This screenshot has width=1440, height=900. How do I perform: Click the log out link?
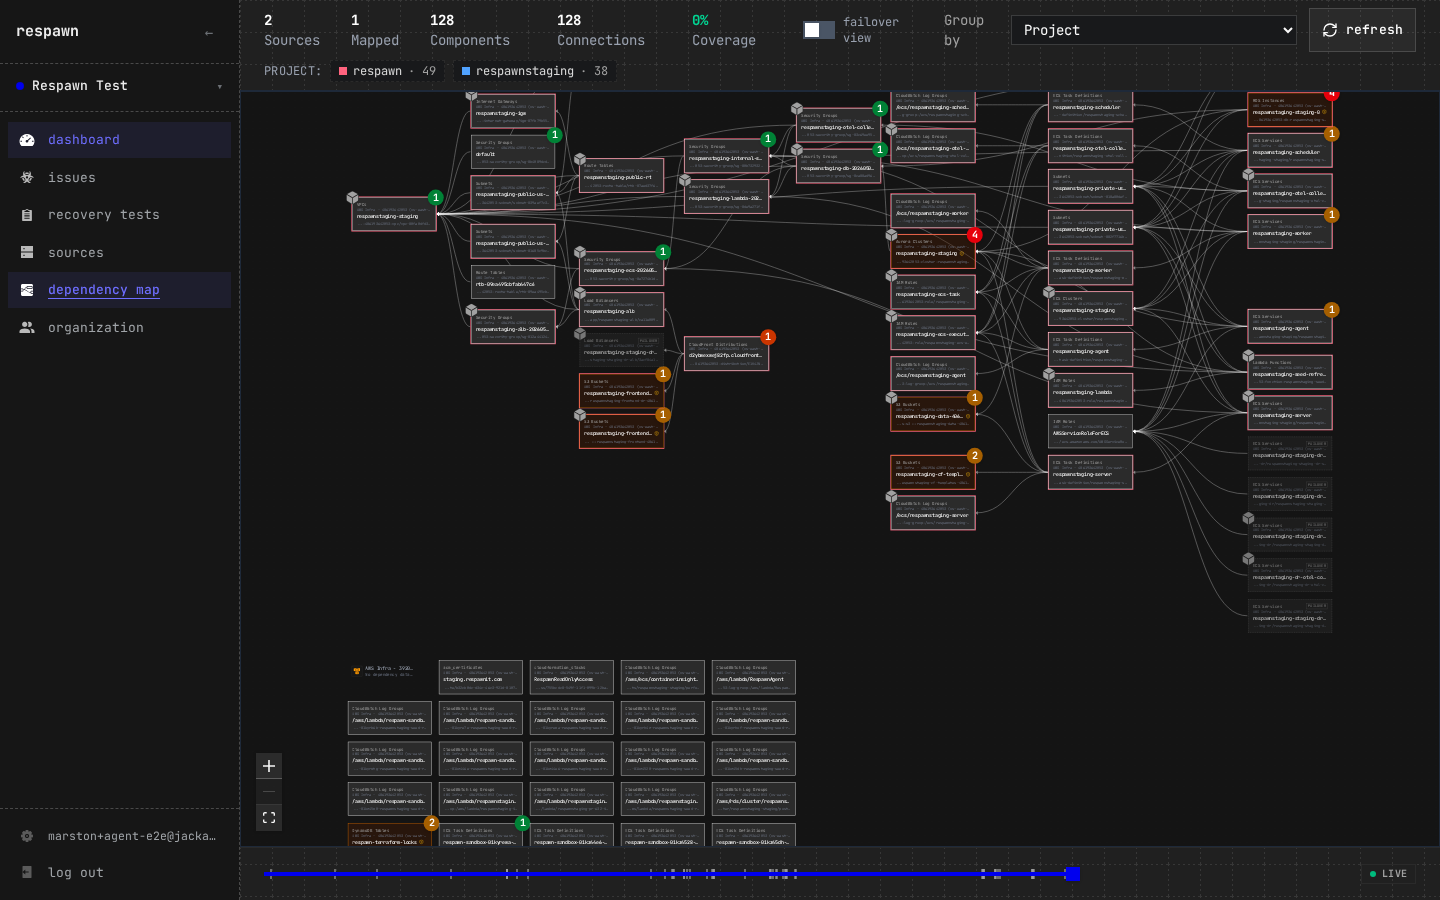tap(76, 873)
